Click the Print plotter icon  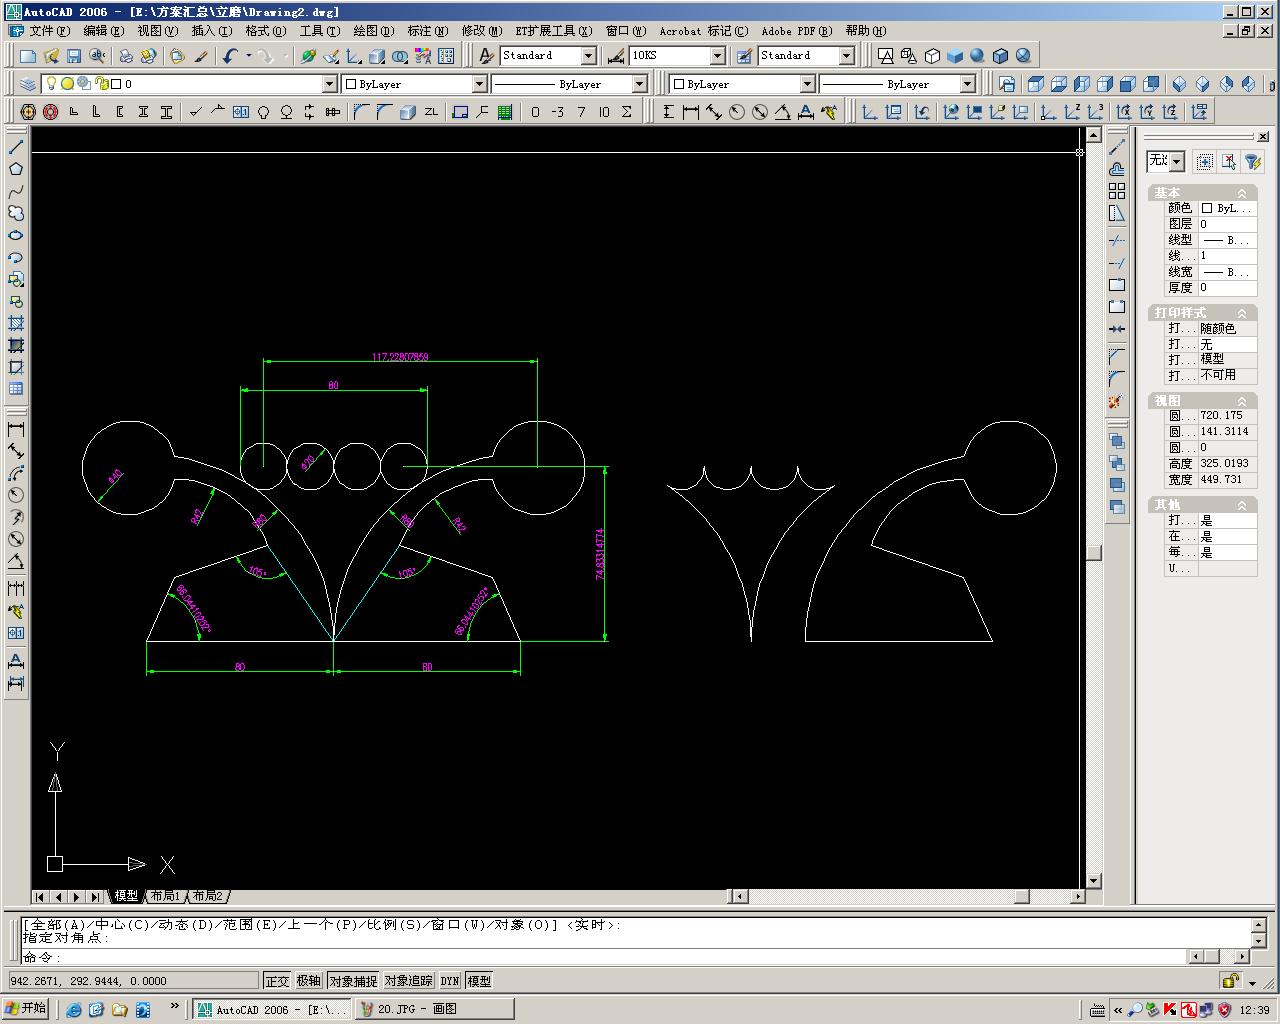(x=126, y=57)
